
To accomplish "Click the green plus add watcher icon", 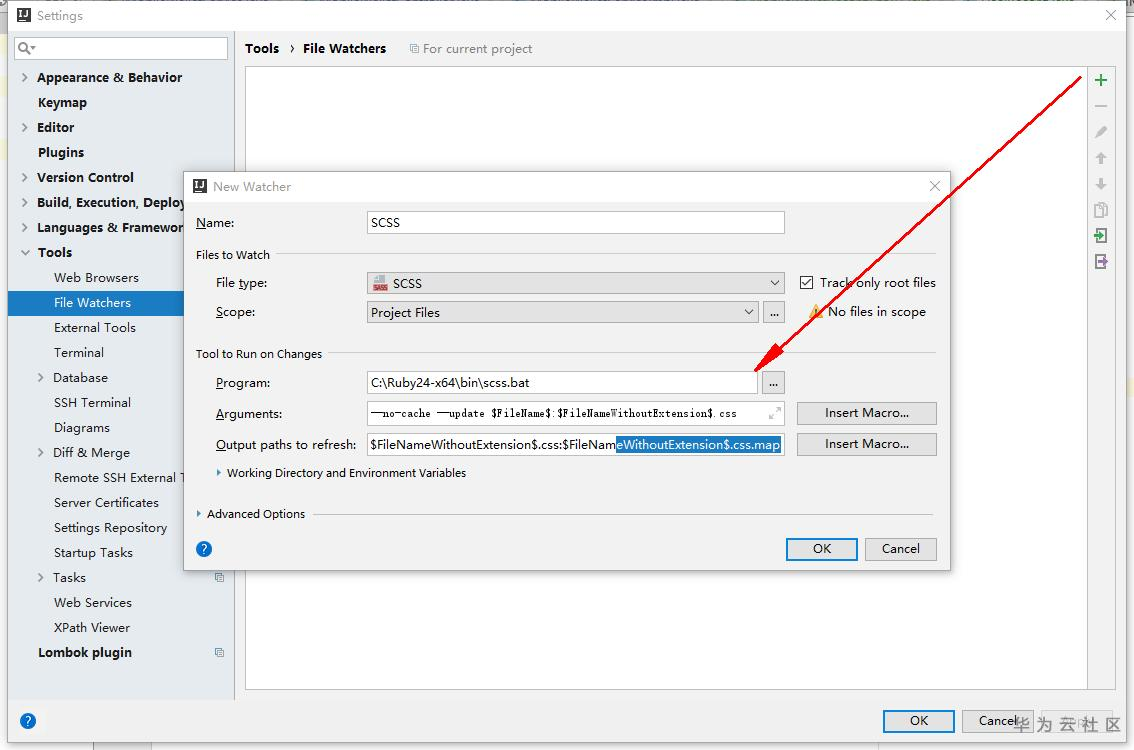I will click(x=1101, y=80).
